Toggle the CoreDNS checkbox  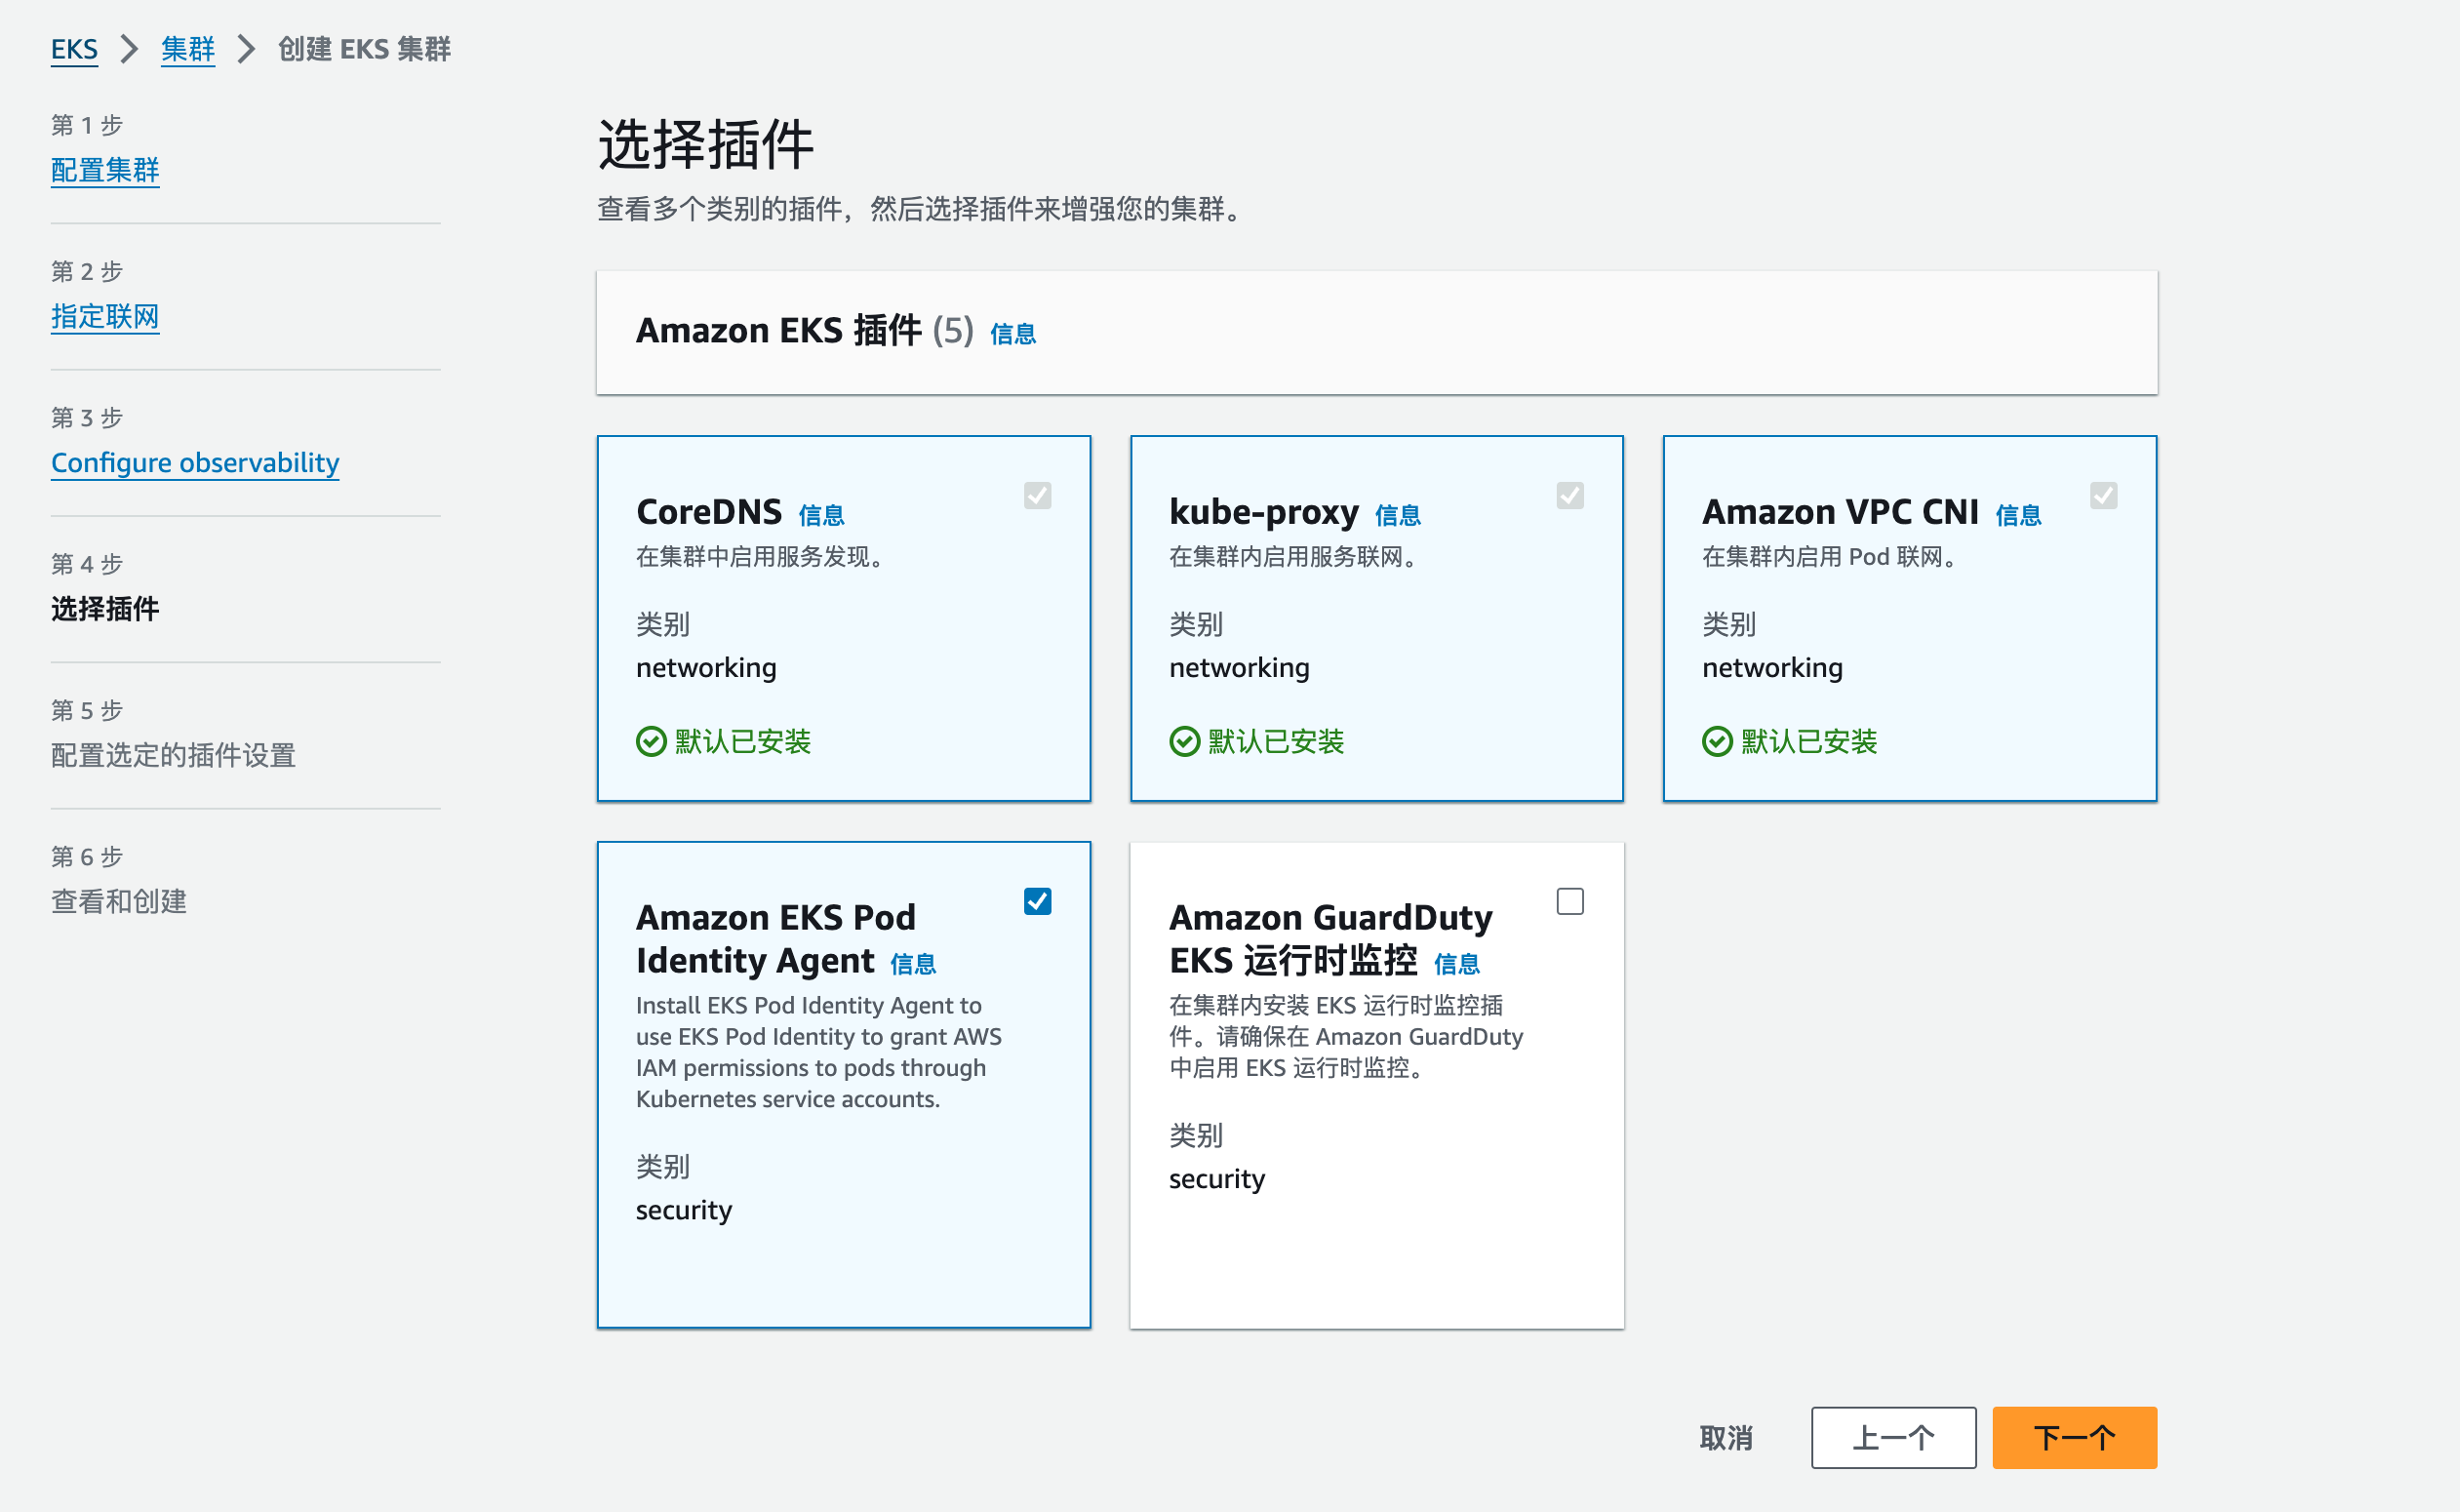click(1038, 496)
